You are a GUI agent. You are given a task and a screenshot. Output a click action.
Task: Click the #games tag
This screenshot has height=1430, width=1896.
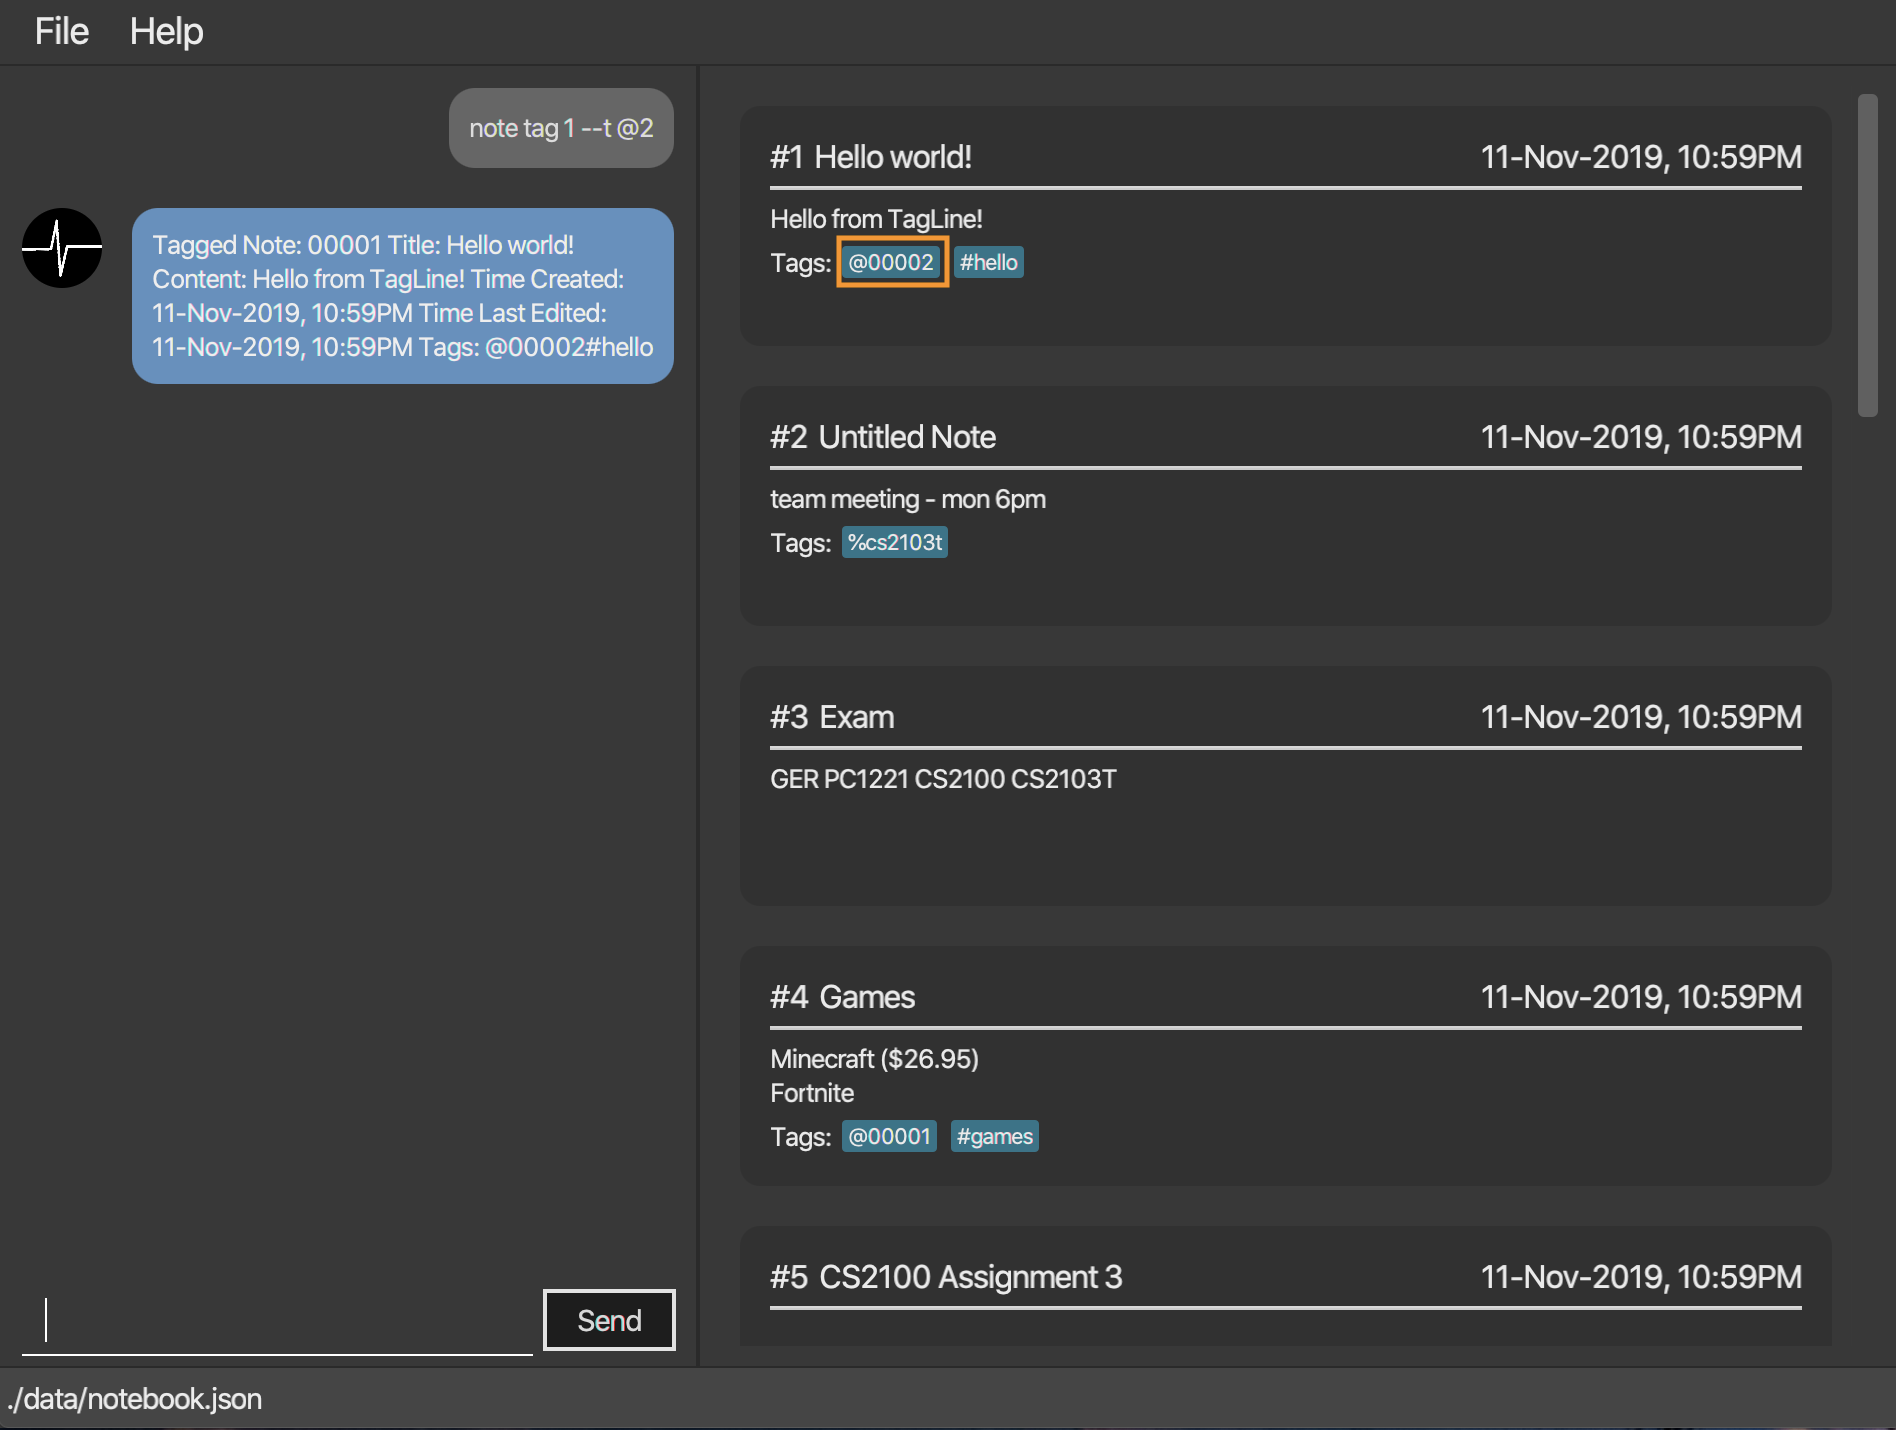[995, 1136]
